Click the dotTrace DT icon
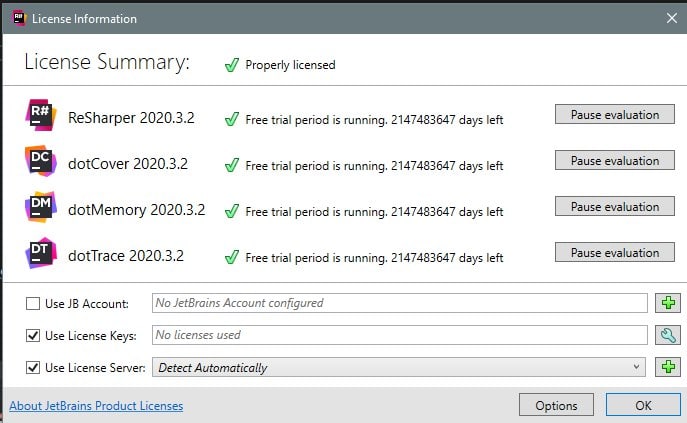This screenshot has width=687, height=423. point(41,253)
